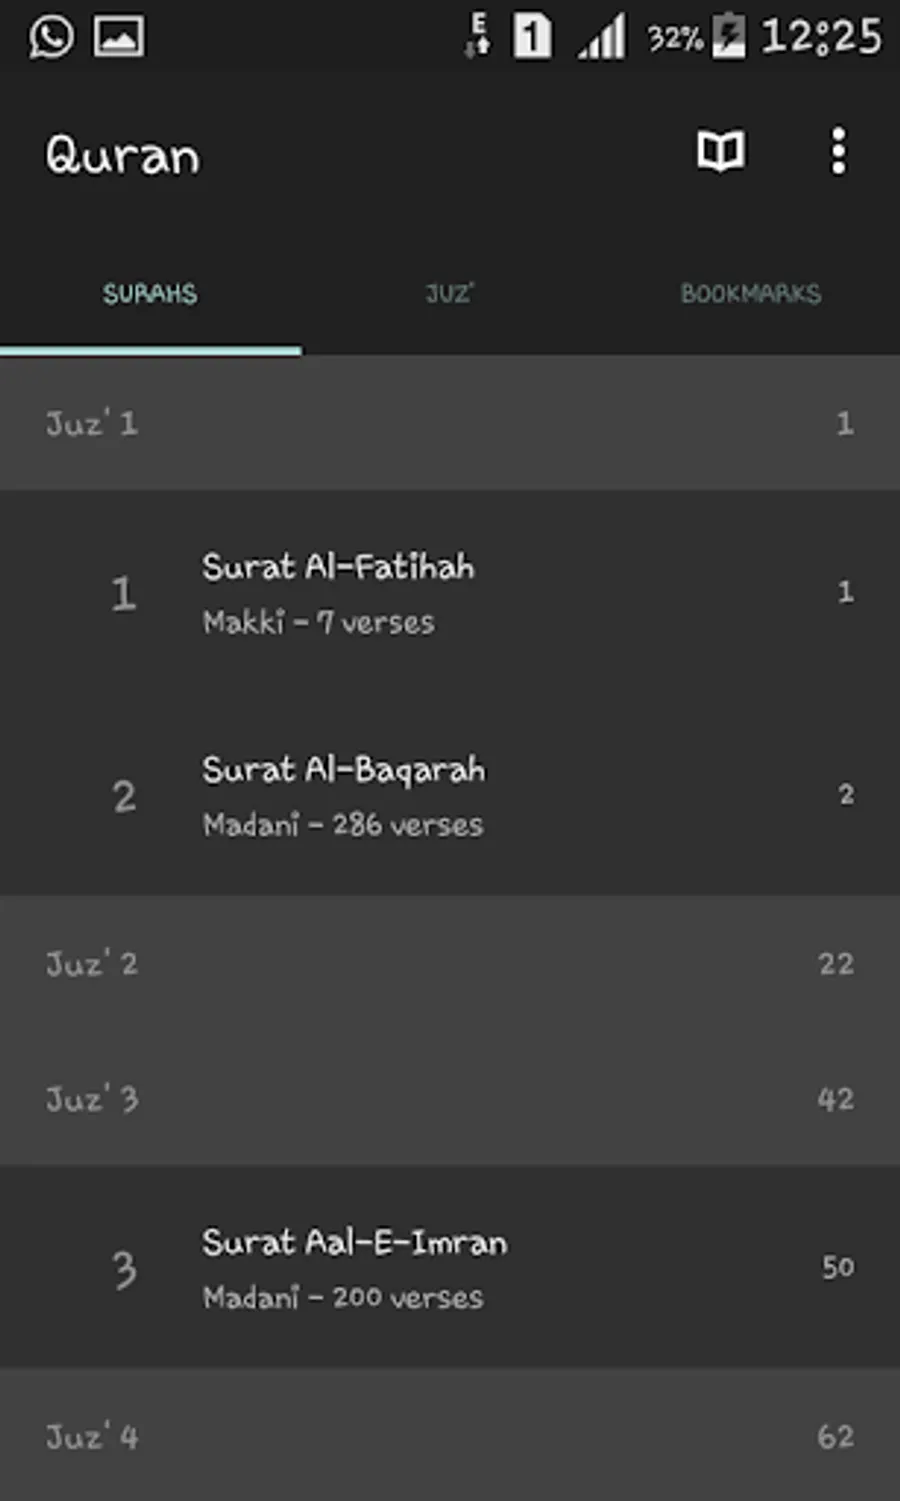Switch to the Bookmarks tab
The image size is (900, 1501).
pos(750,294)
